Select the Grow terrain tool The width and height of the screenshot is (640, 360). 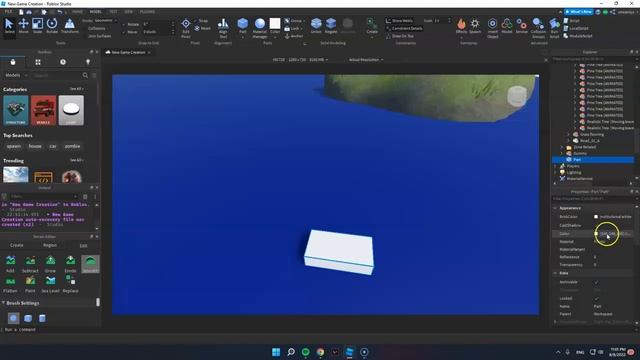[x=50, y=264]
